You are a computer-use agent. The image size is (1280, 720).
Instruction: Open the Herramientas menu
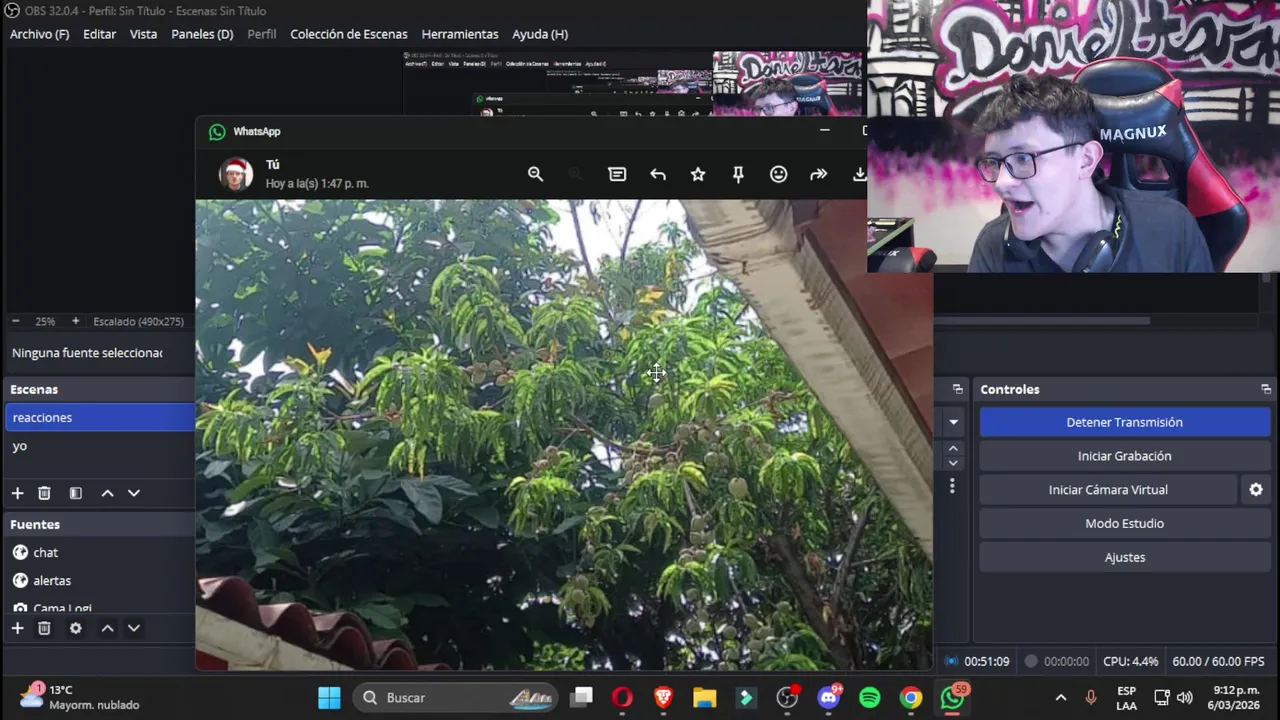click(460, 34)
